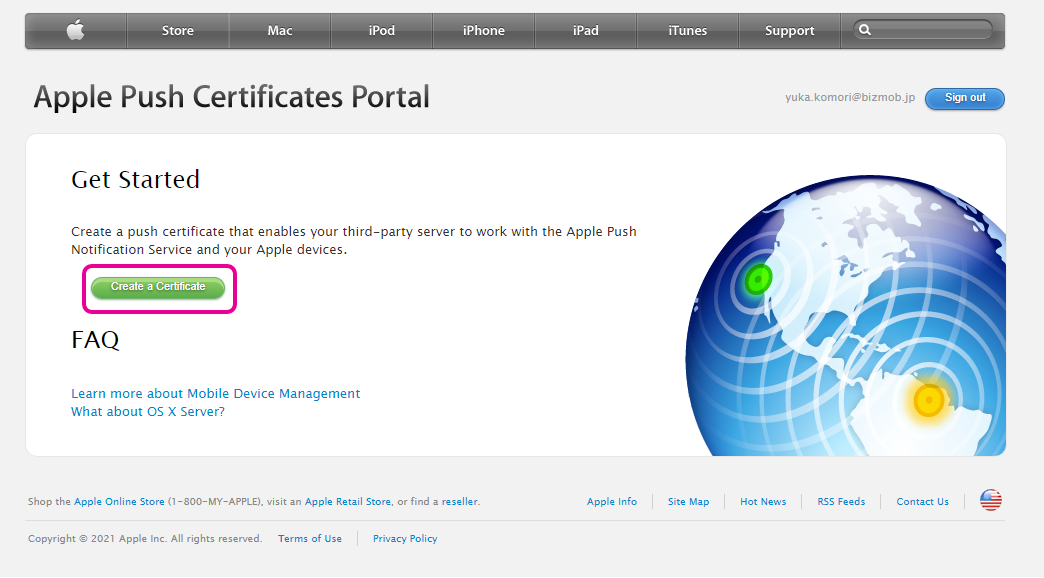
Task: Open the Site Map footer link
Action: click(688, 502)
